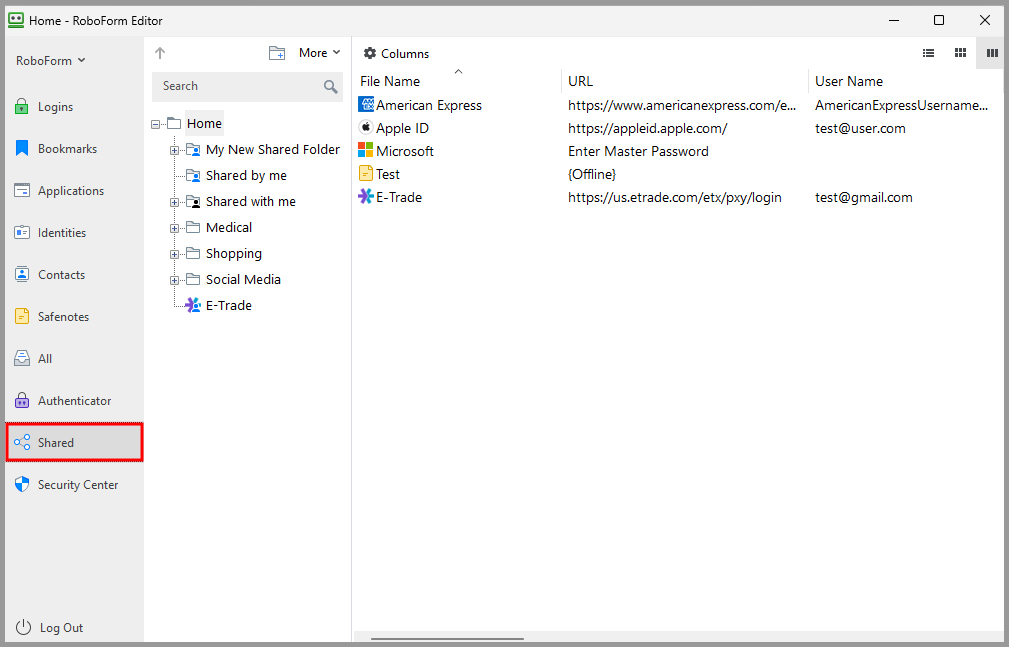This screenshot has width=1009, height=647.
Task: Select Shared by me folder
Action: 246,175
